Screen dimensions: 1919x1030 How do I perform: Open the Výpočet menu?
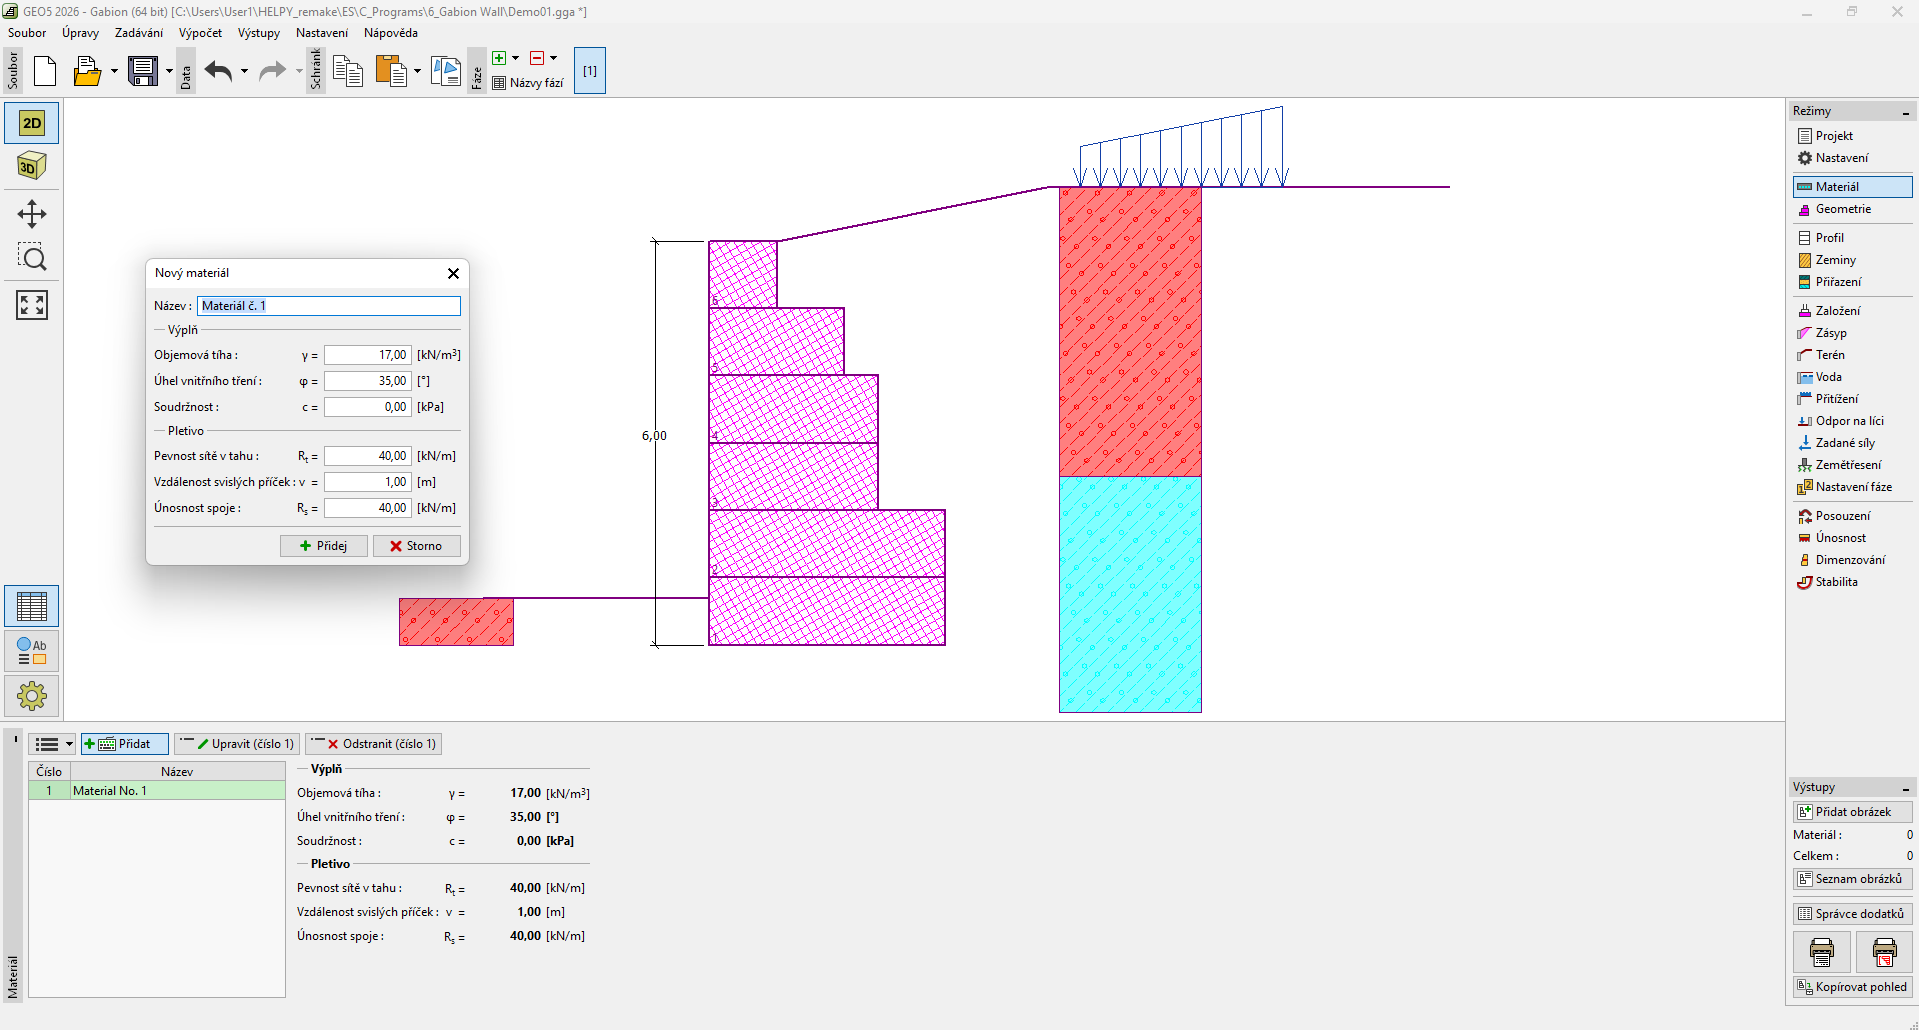pyautogui.click(x=200, y=33)
